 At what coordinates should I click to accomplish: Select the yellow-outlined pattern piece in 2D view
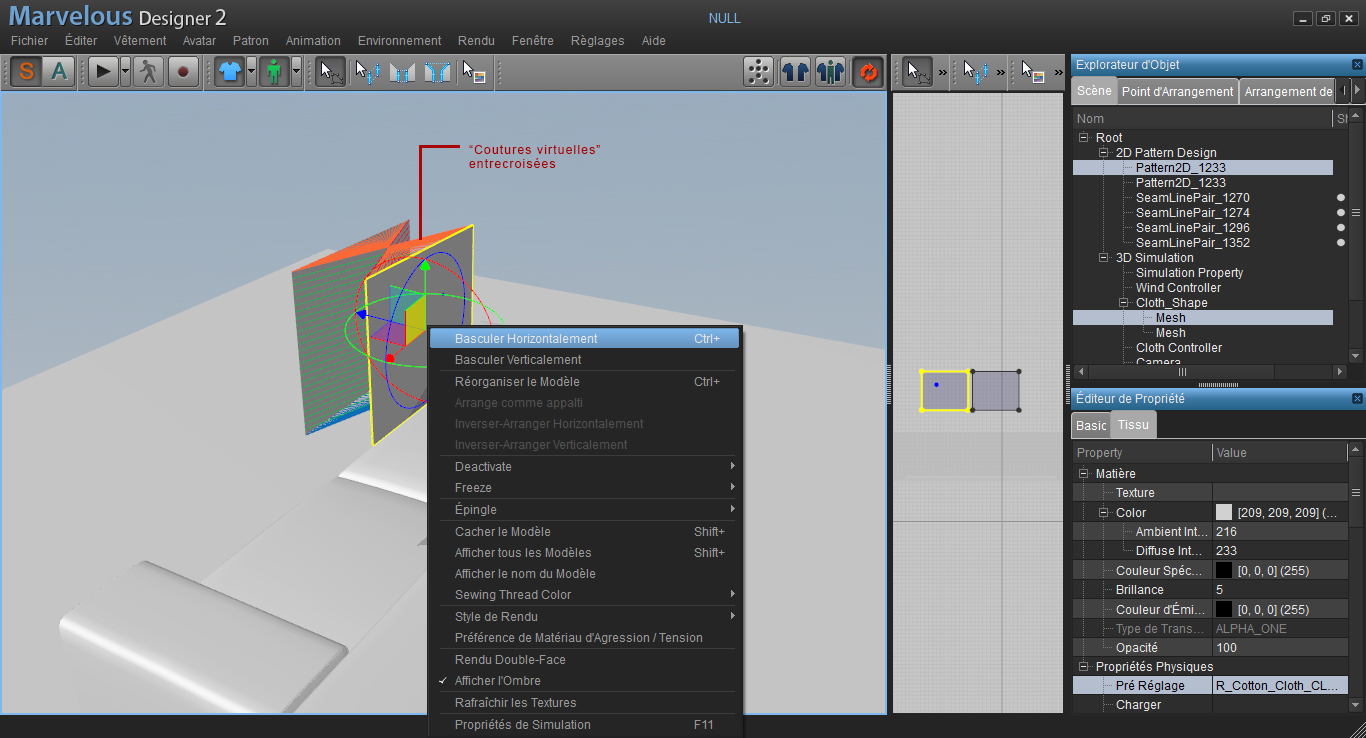945,391
